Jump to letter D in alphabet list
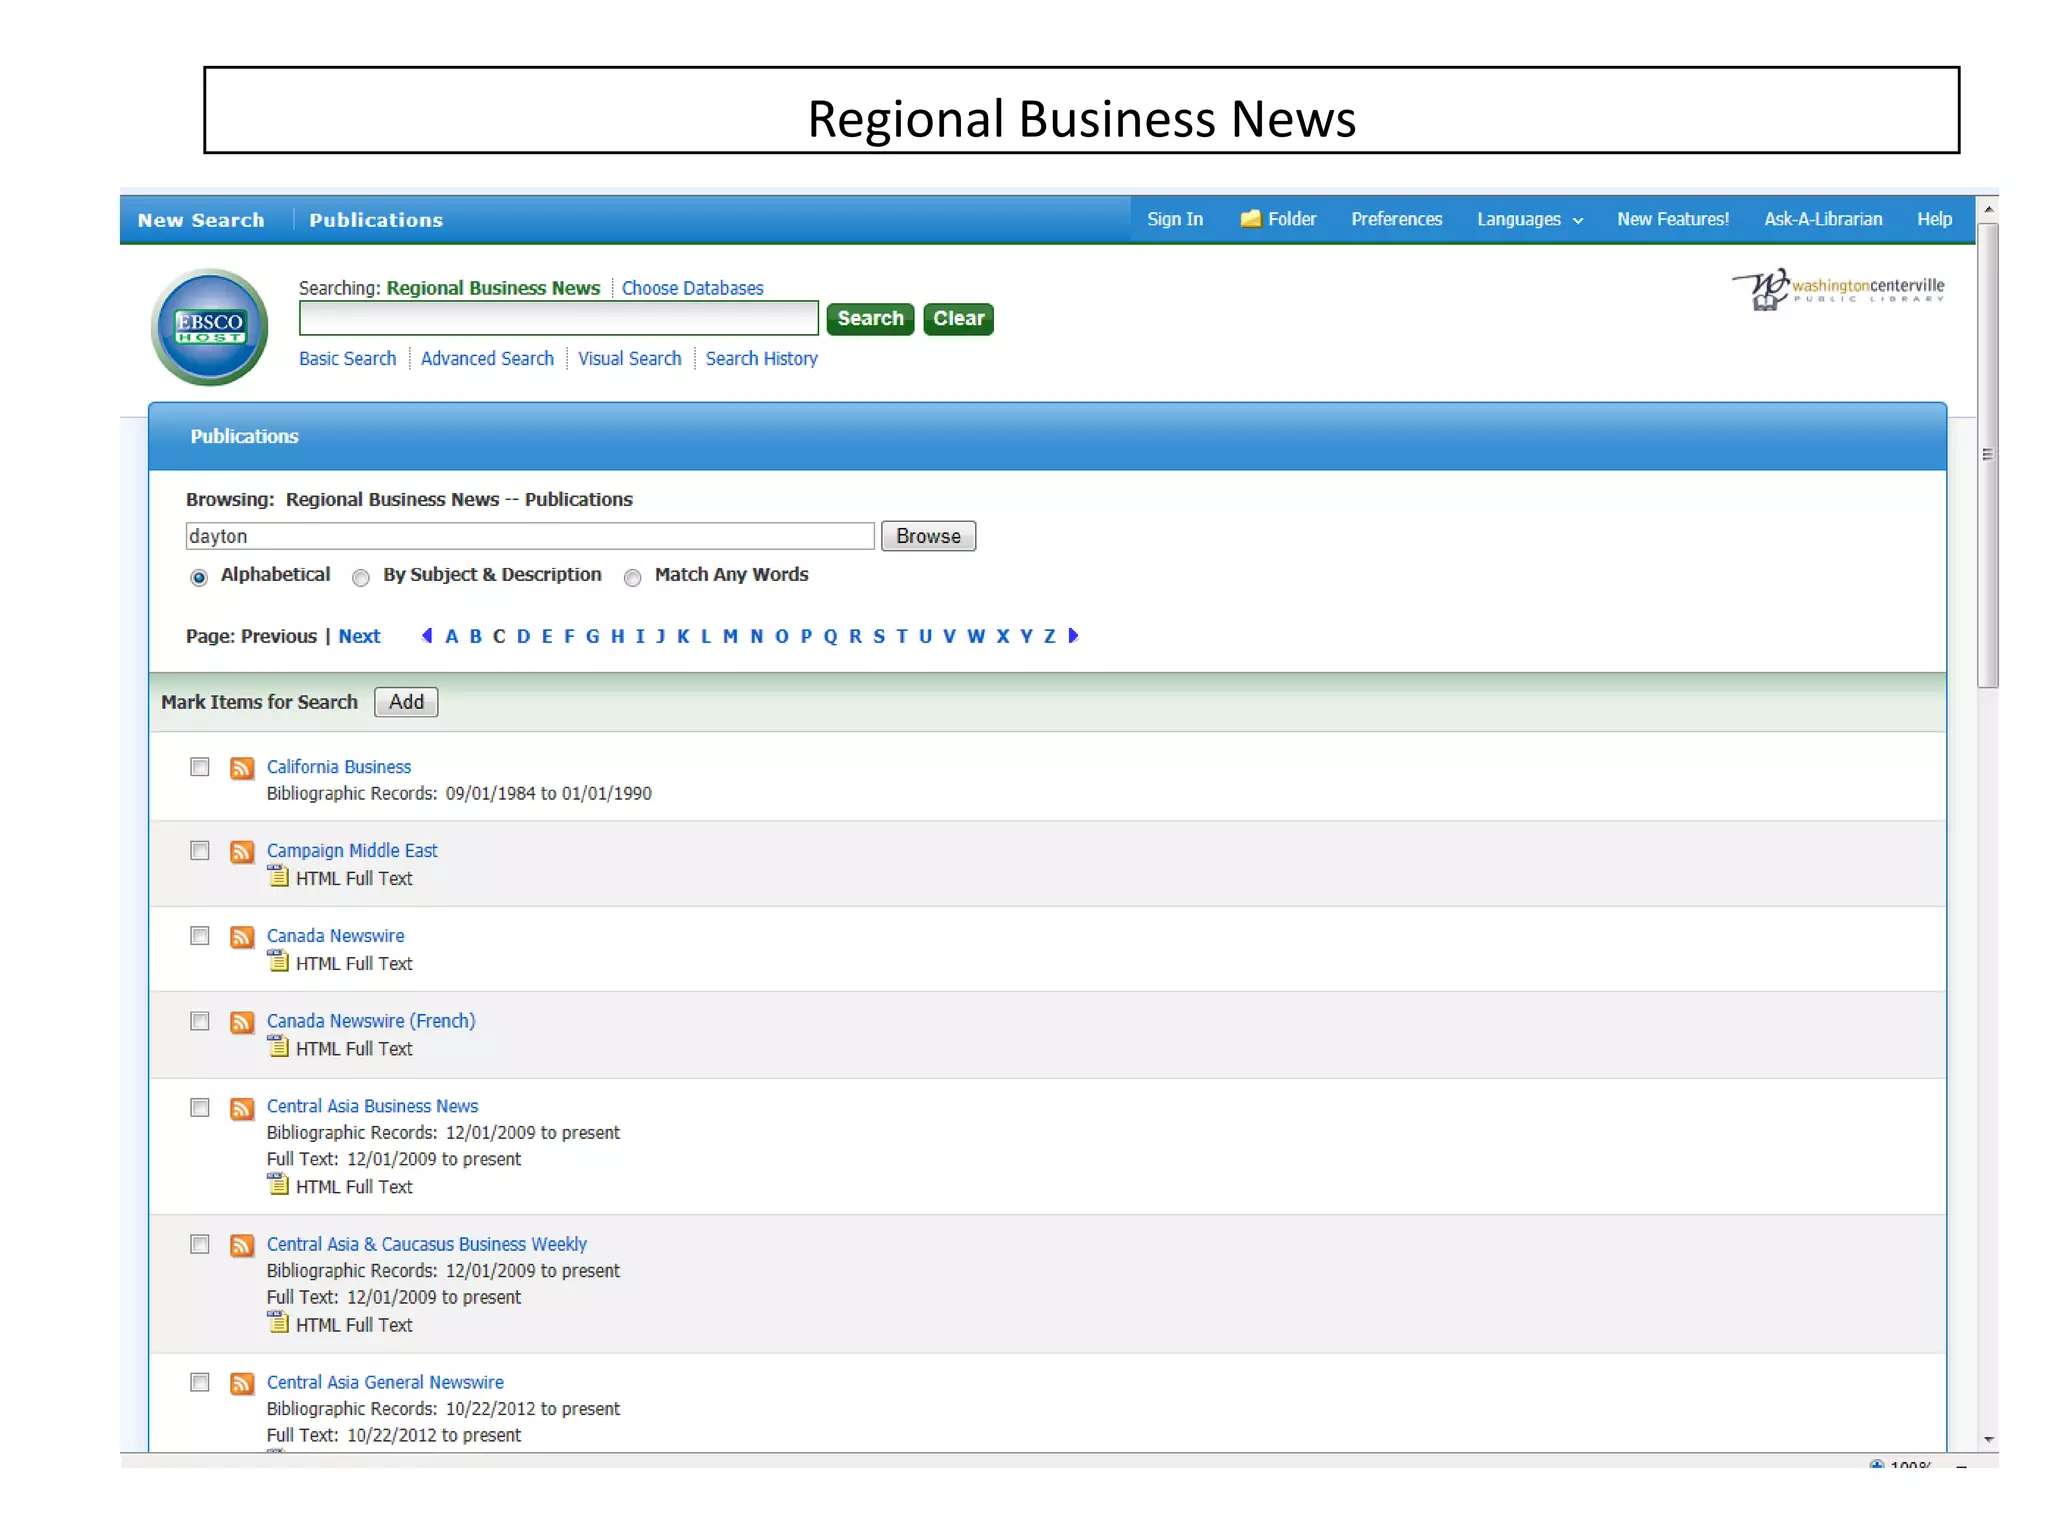This screenshot has width=2048, height=1536. coord(523,636)
